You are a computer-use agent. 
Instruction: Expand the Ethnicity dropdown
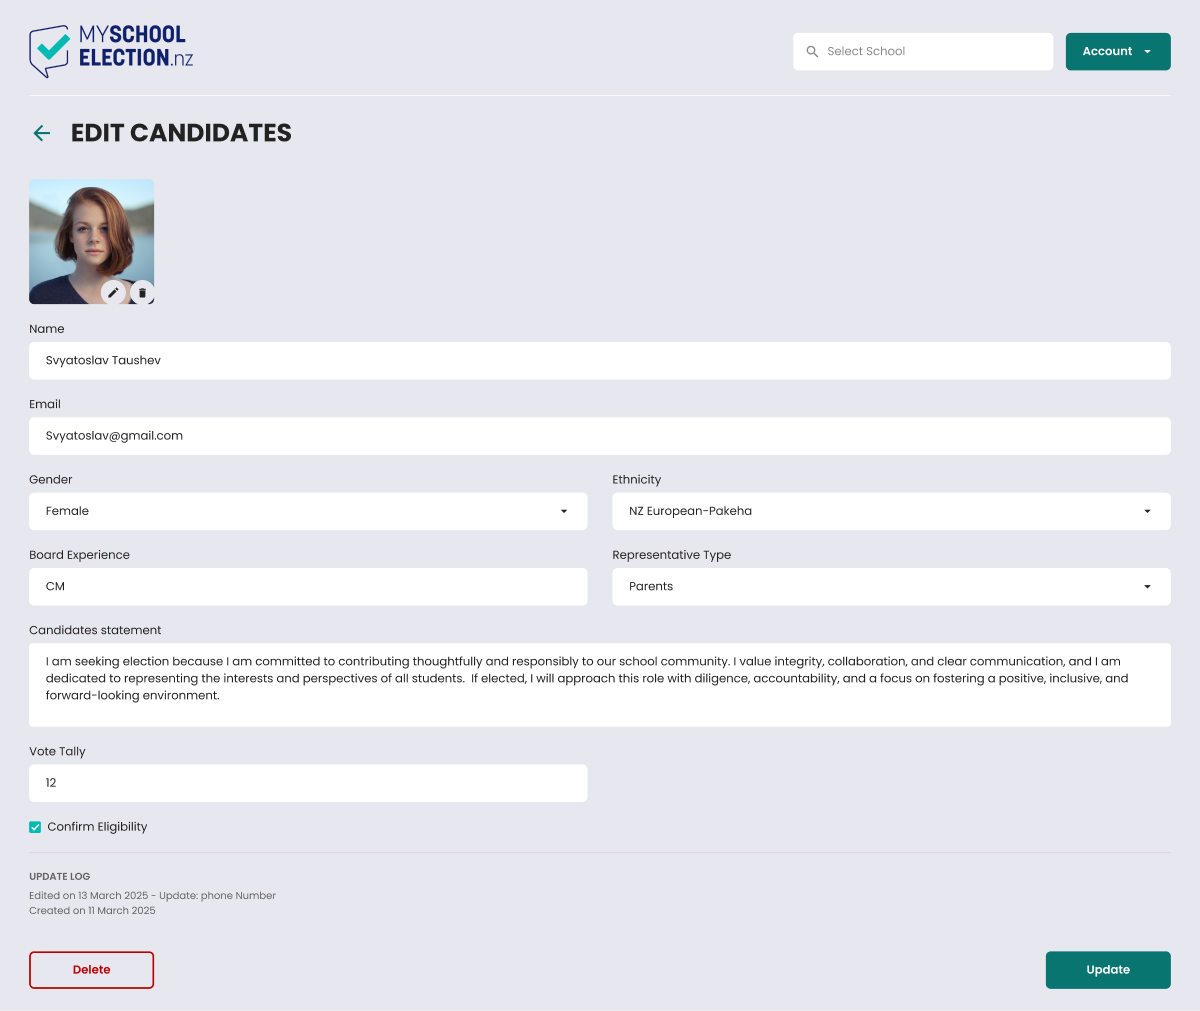891,511
